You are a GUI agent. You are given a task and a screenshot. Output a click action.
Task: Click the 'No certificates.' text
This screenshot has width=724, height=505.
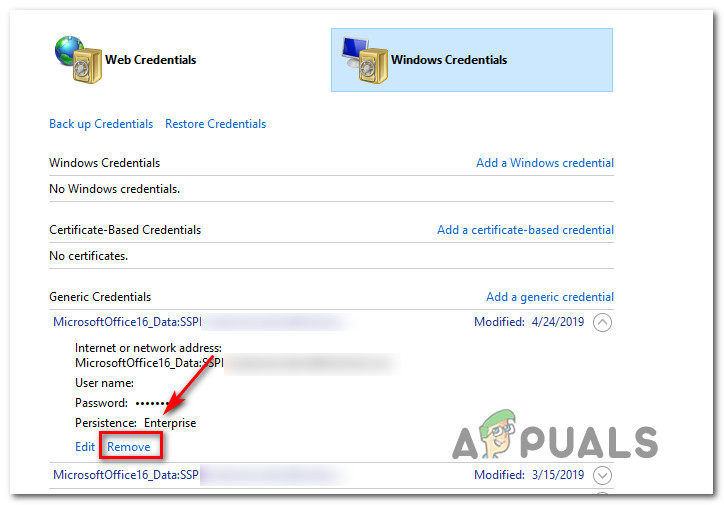89,256
